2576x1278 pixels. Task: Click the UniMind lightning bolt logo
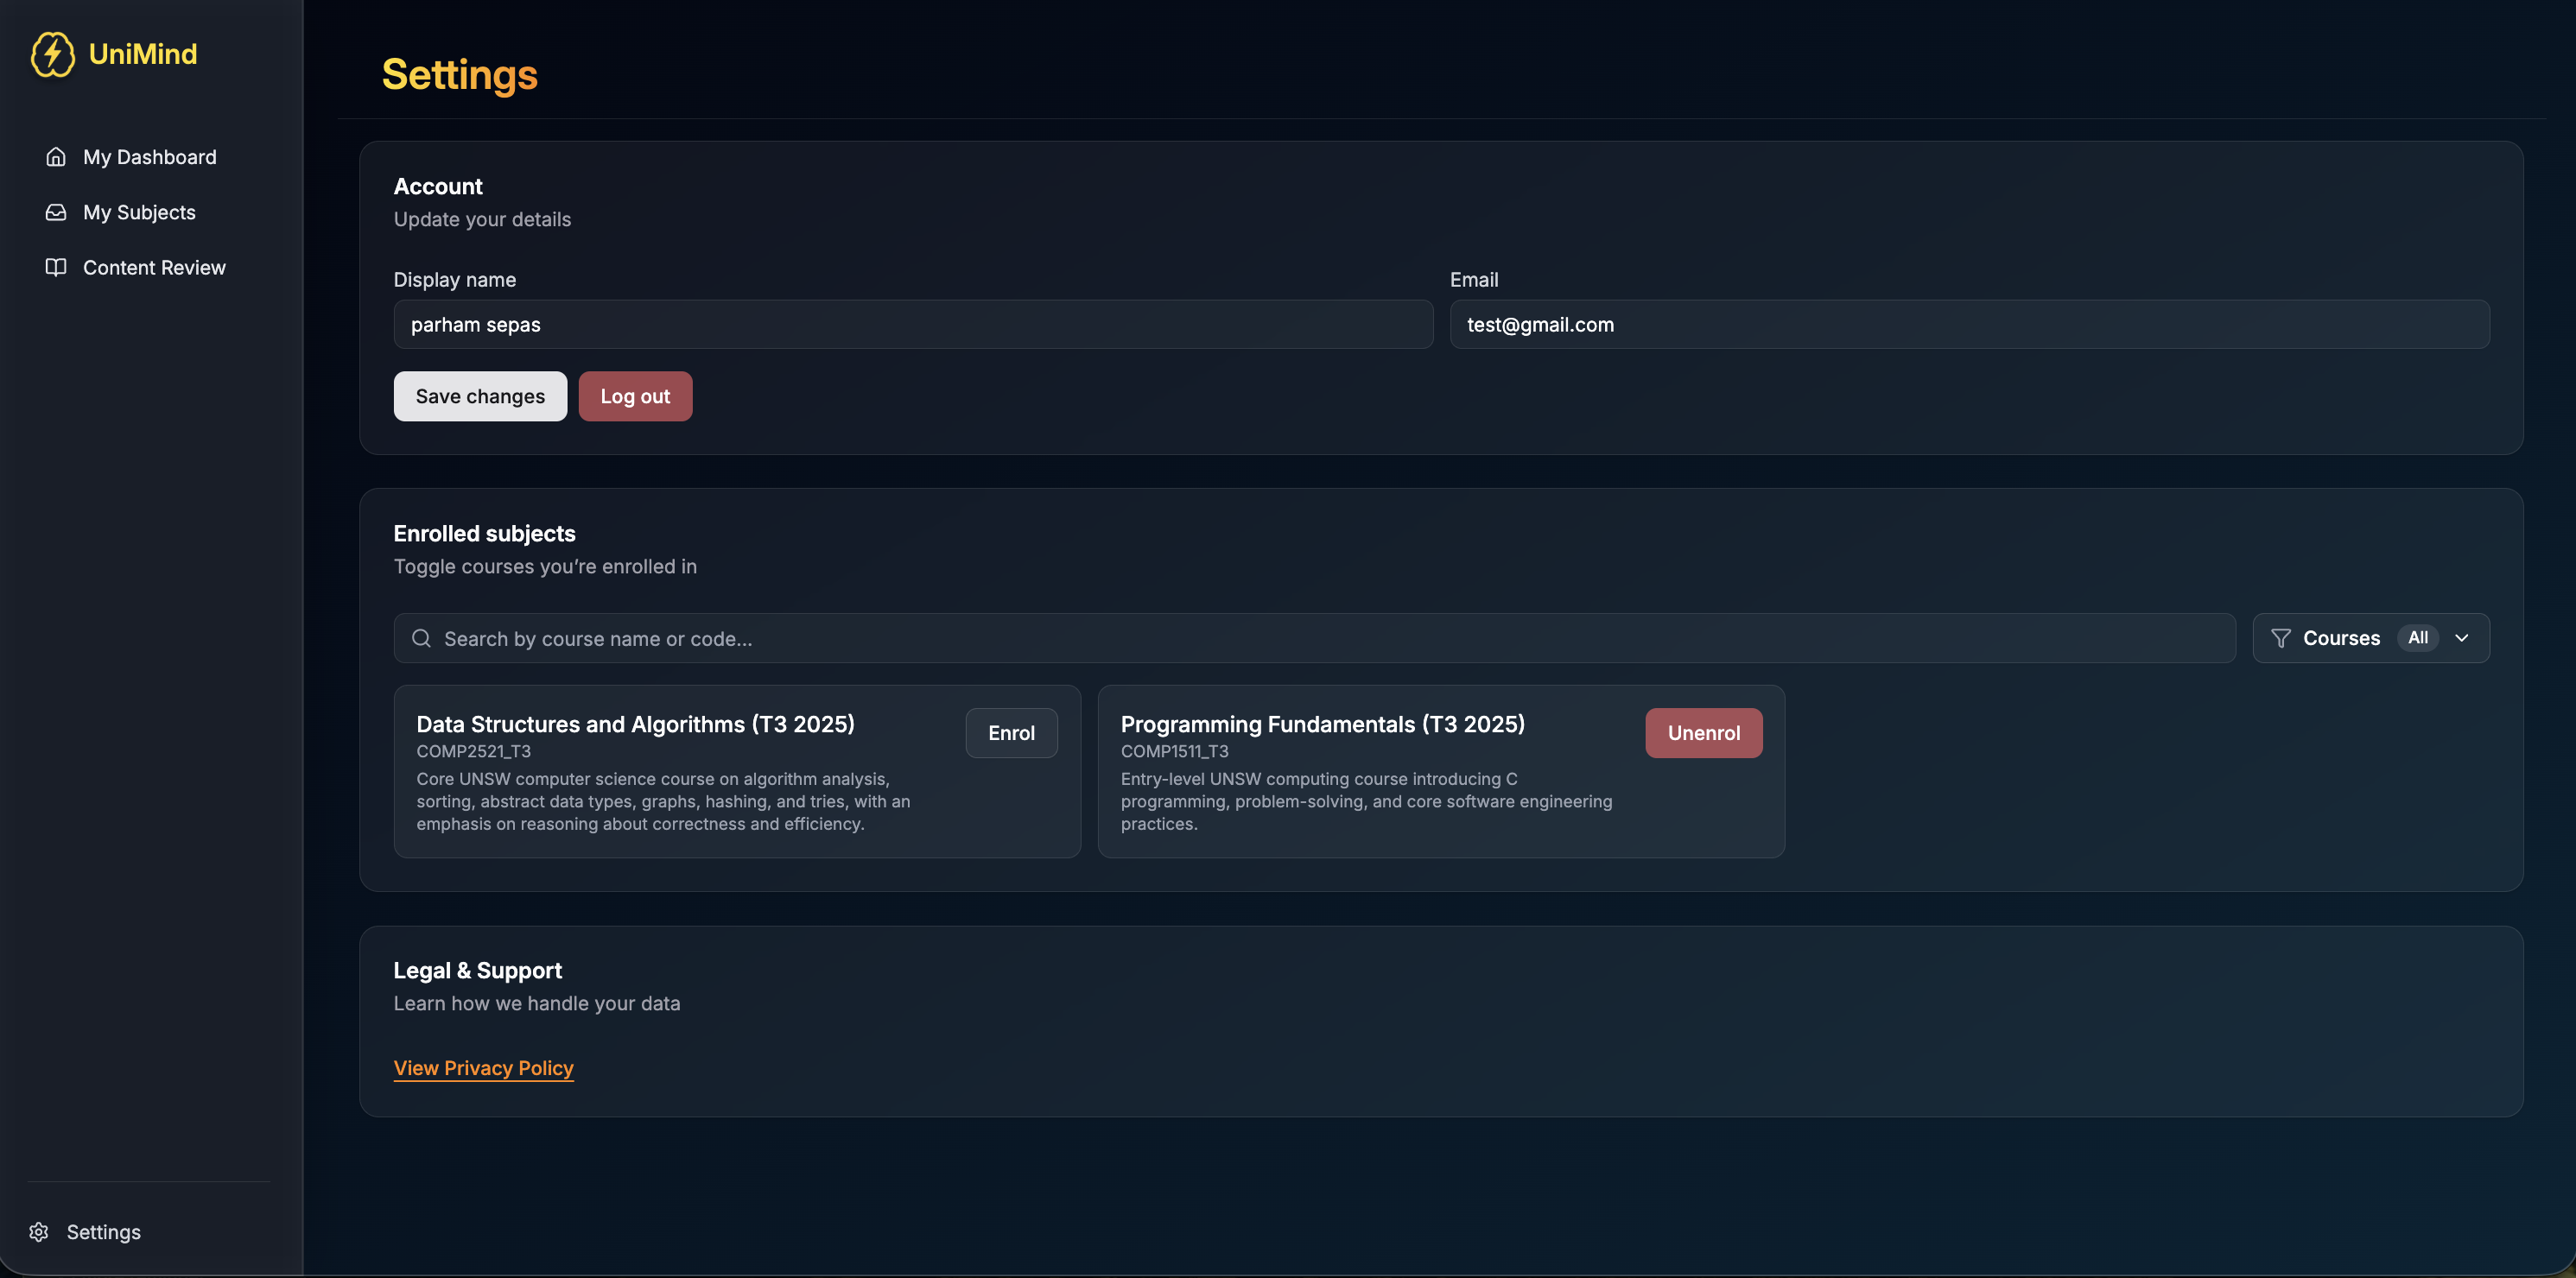coord(52,54)
